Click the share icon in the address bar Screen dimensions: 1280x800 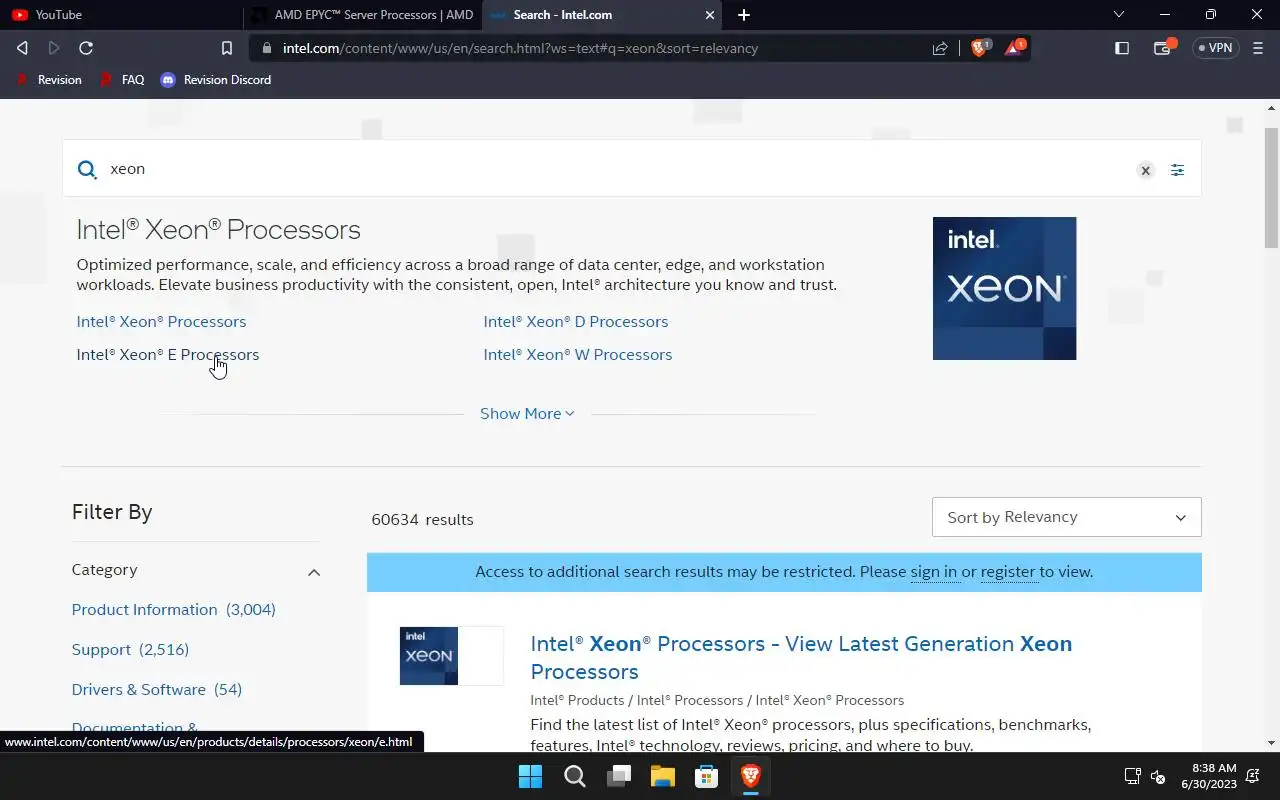[940, 48]
